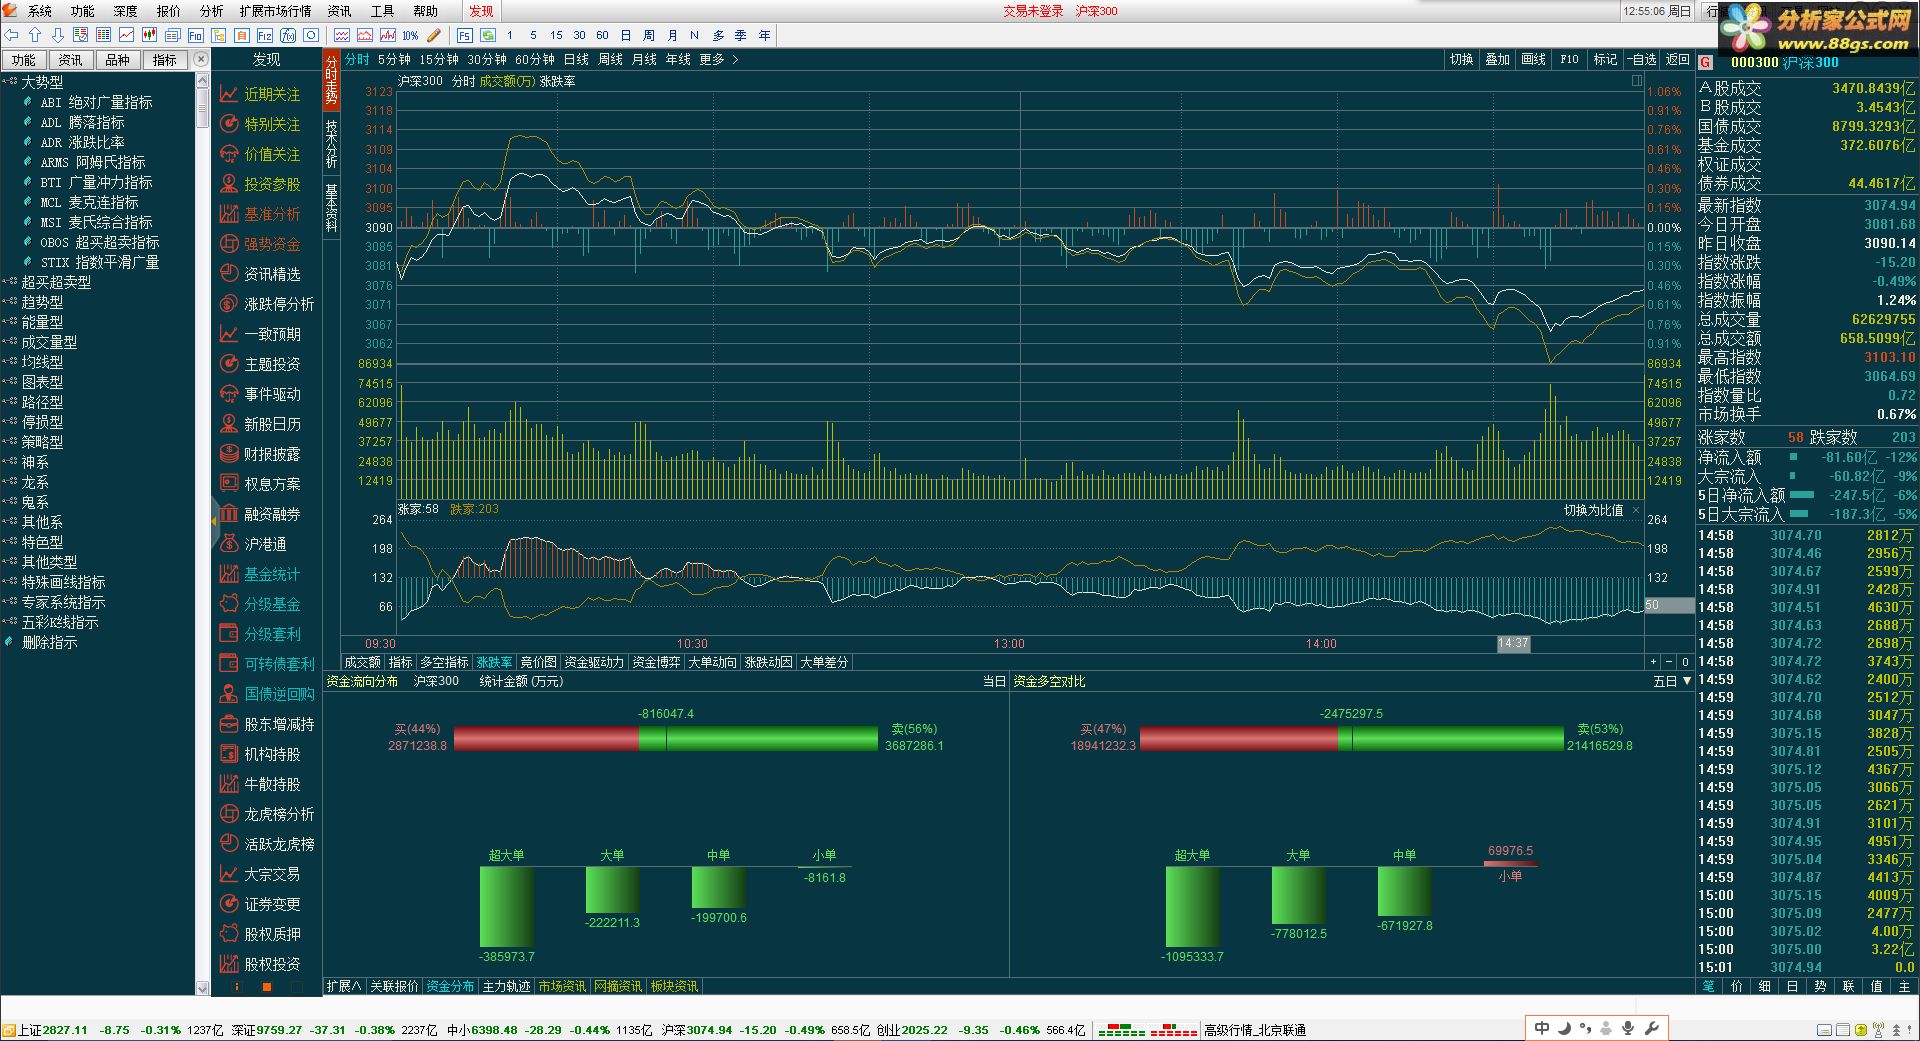Open 新股日历 in discovery panel
Viewport: 1920px width, 1041px height.
tap(272, 424)
